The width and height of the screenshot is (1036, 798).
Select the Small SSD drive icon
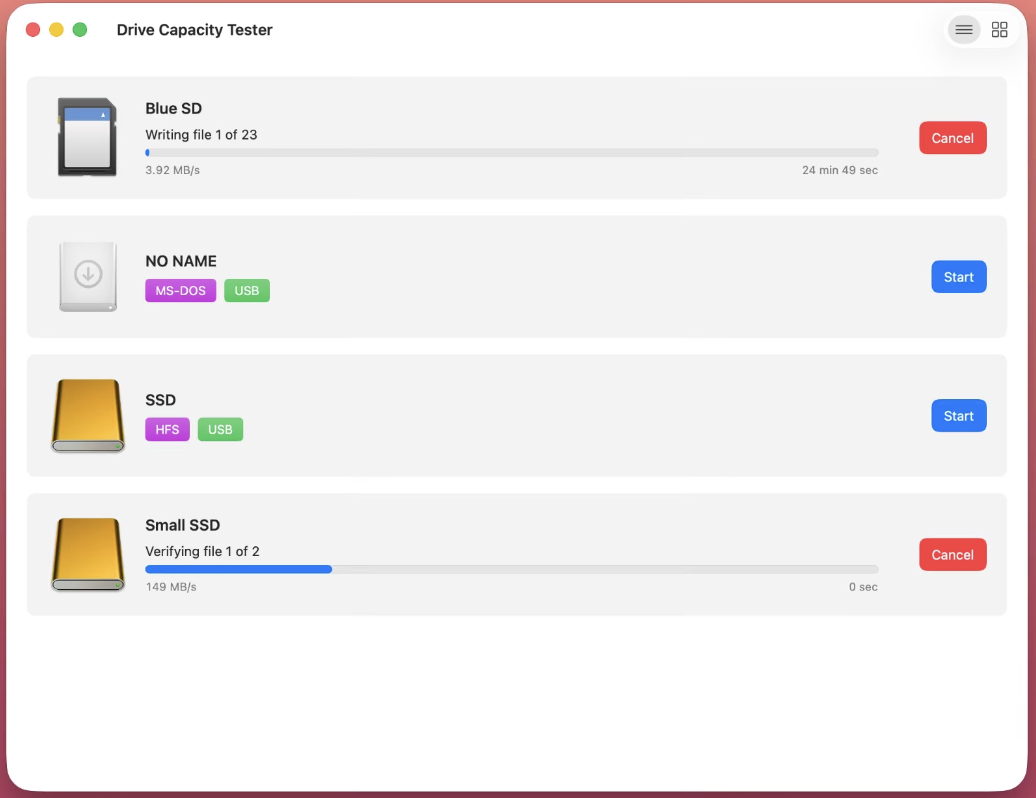point(88,554)
